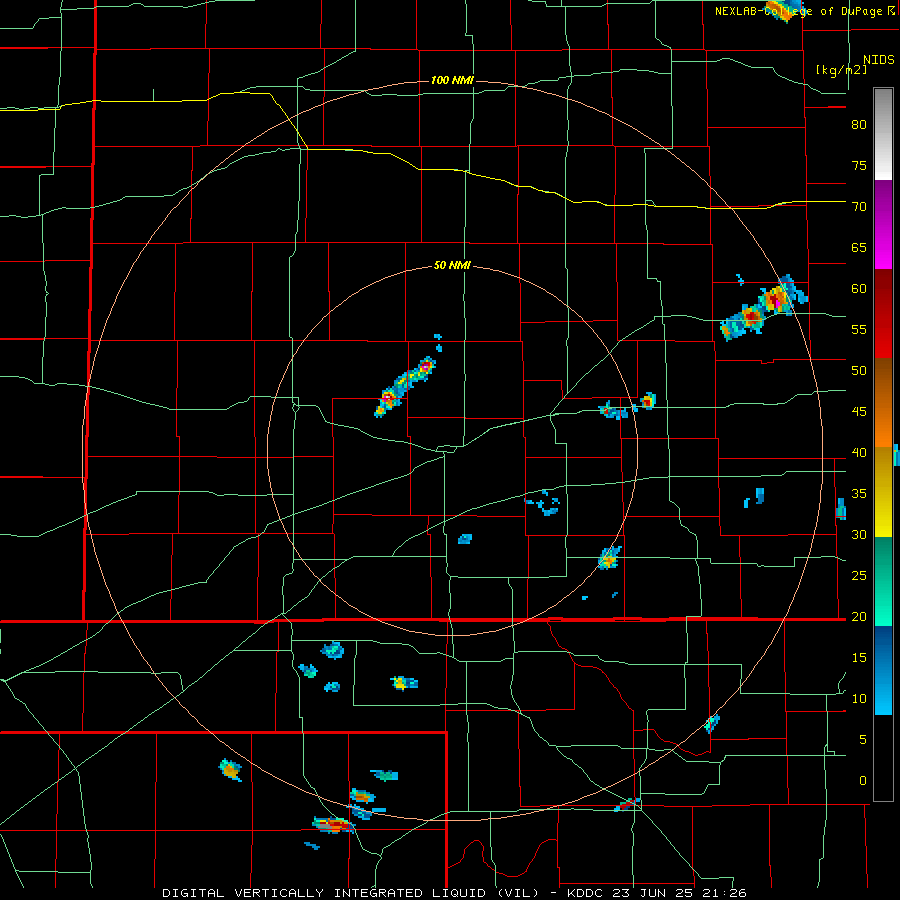The height and width of the screenshot is (900, 900).
Task: Click the "100 NMI" range ring label
Action: coord(452,80)
